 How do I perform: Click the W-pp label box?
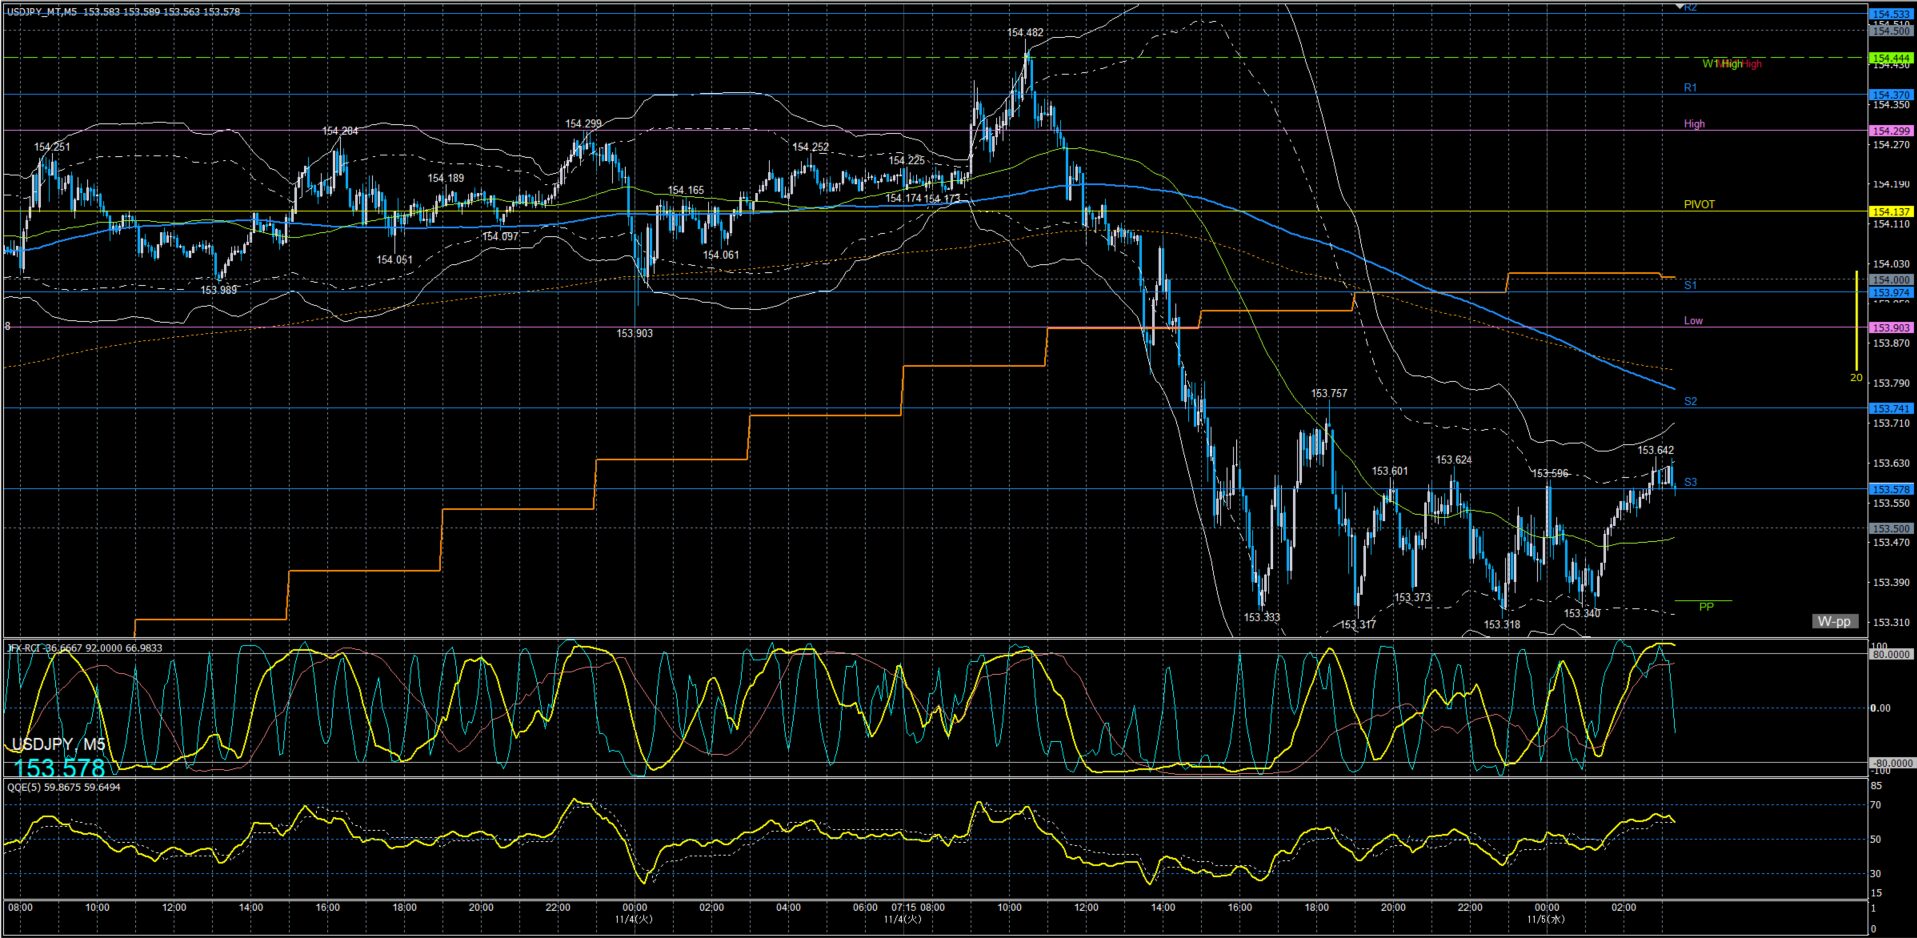(1834, 621)
